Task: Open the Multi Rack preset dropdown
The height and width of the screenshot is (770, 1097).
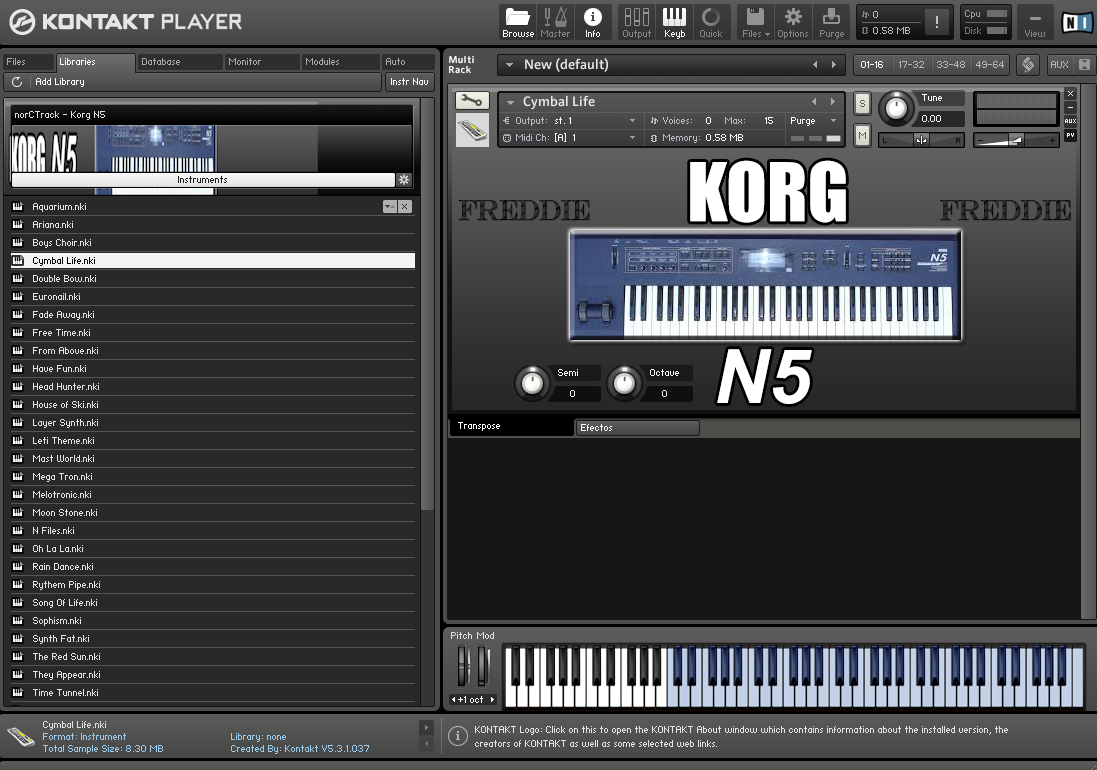Action: click(510, 65)
